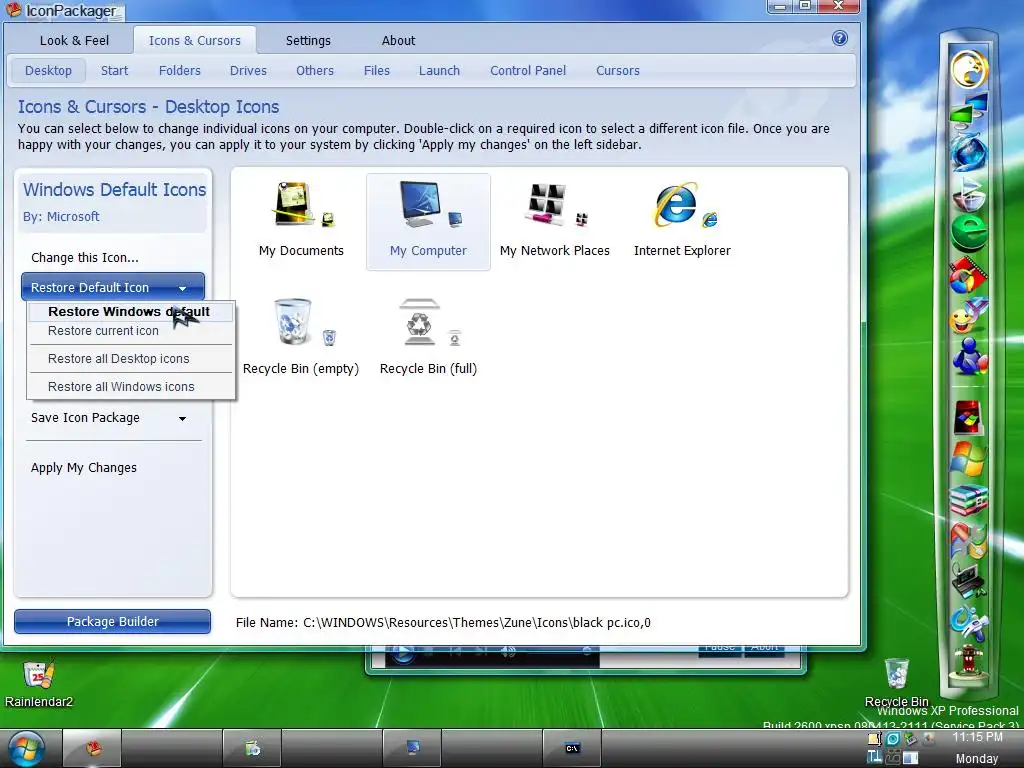The width and height of the screenshot is (1024, 768).
Task: Open the Windows Start orb
Action: [26, 748]
